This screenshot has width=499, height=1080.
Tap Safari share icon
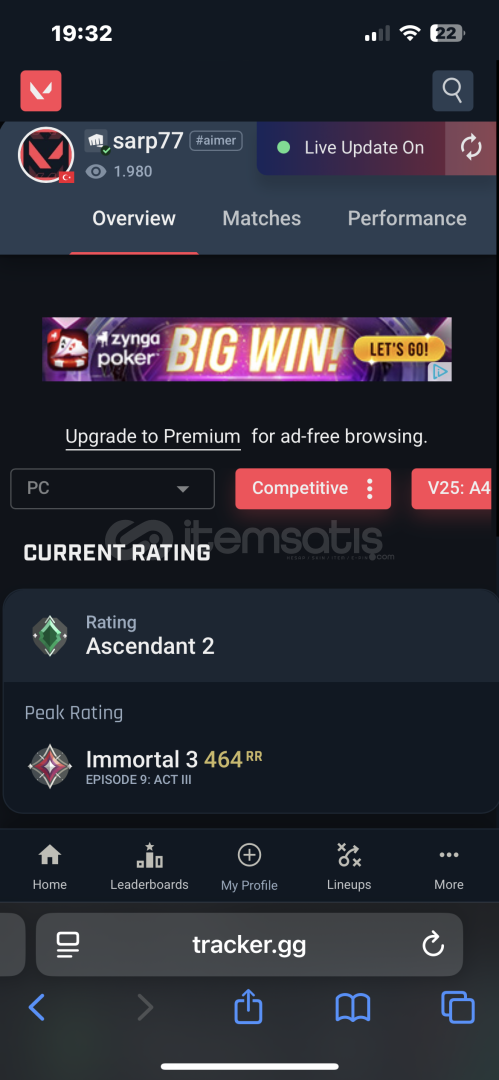[x=249, y=1008]
